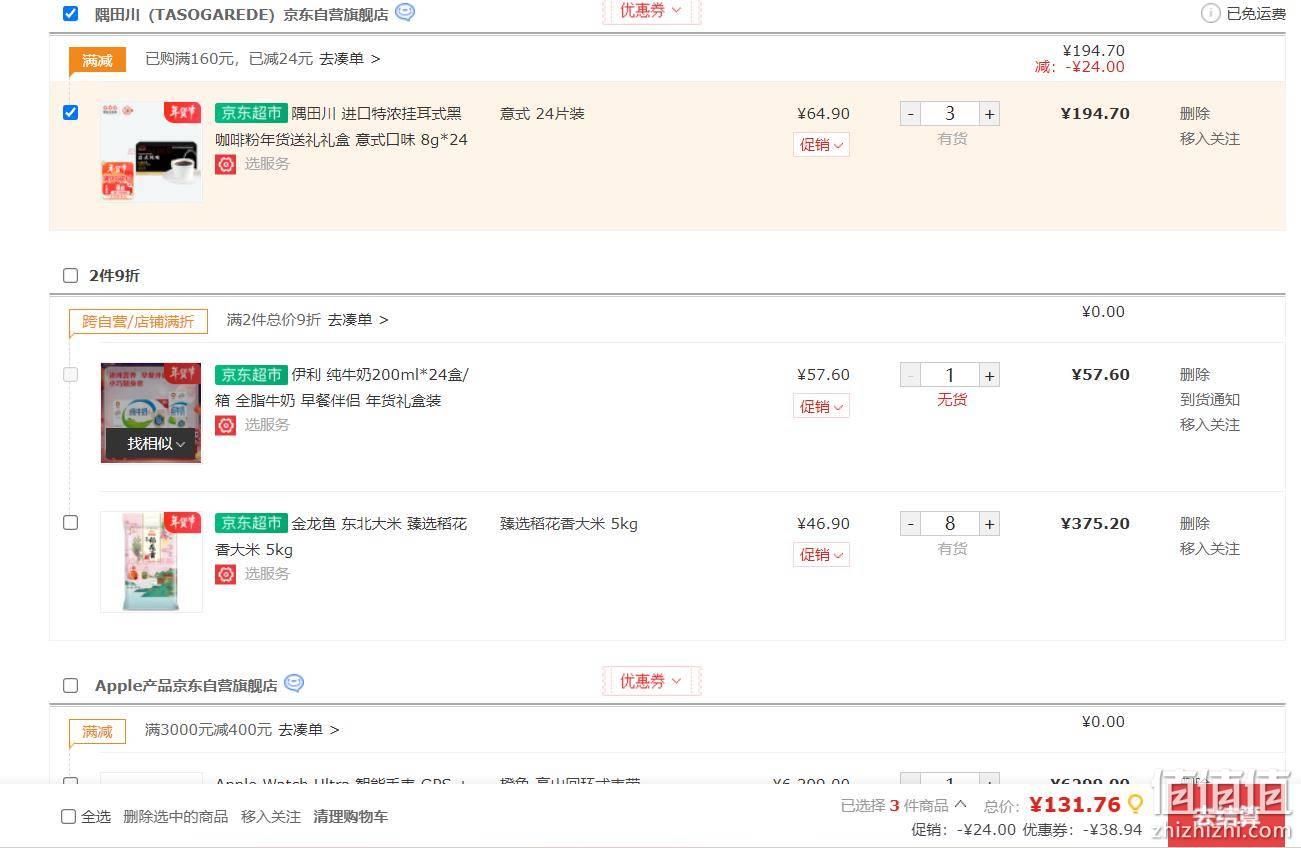This screenshot has height=848, width=1301.
Task: Open Apple产品京东自营旗舰店 store link
Action: (x=186, y=686)
